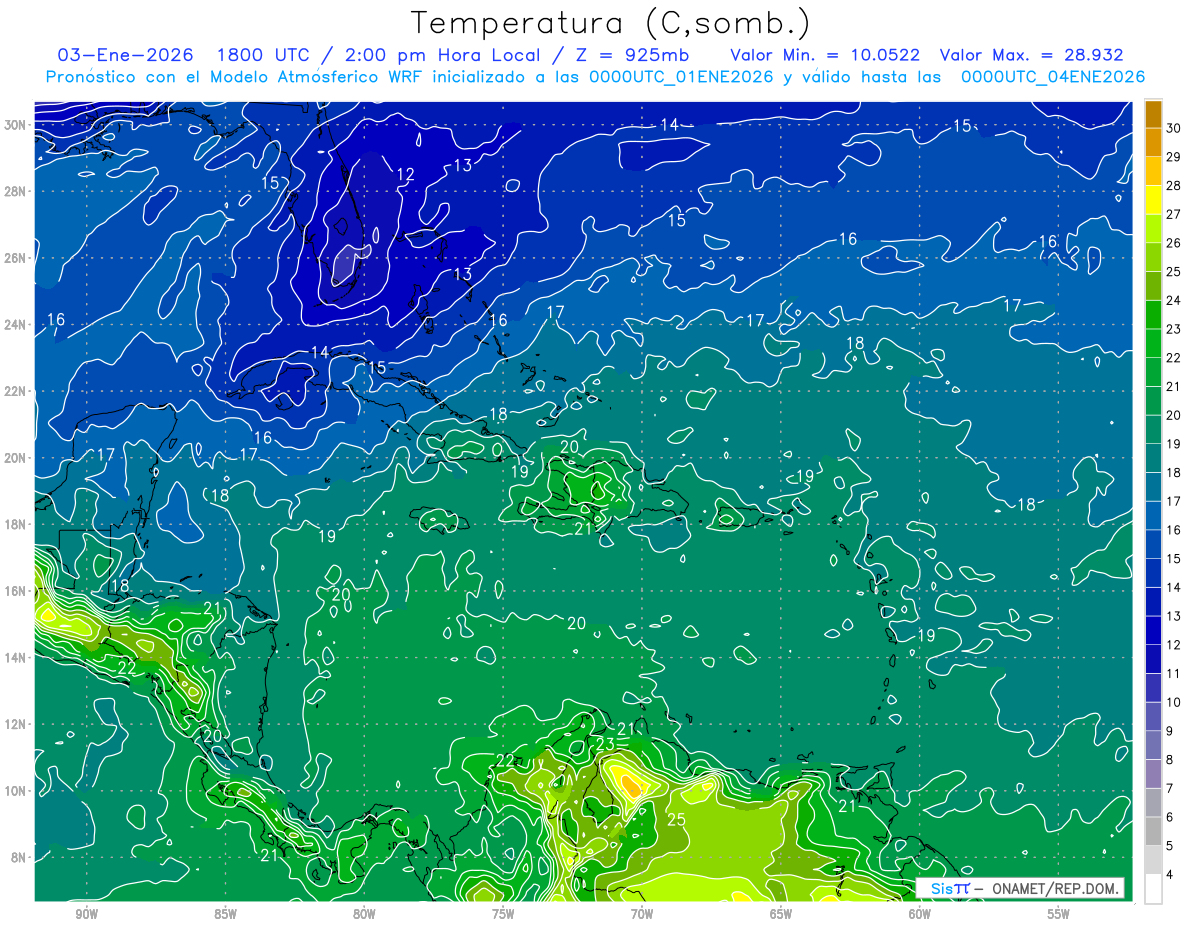This screenshot has height=927, width=1200.
Task: Click the "80W" longitude axis label
Action: (364, 915)
